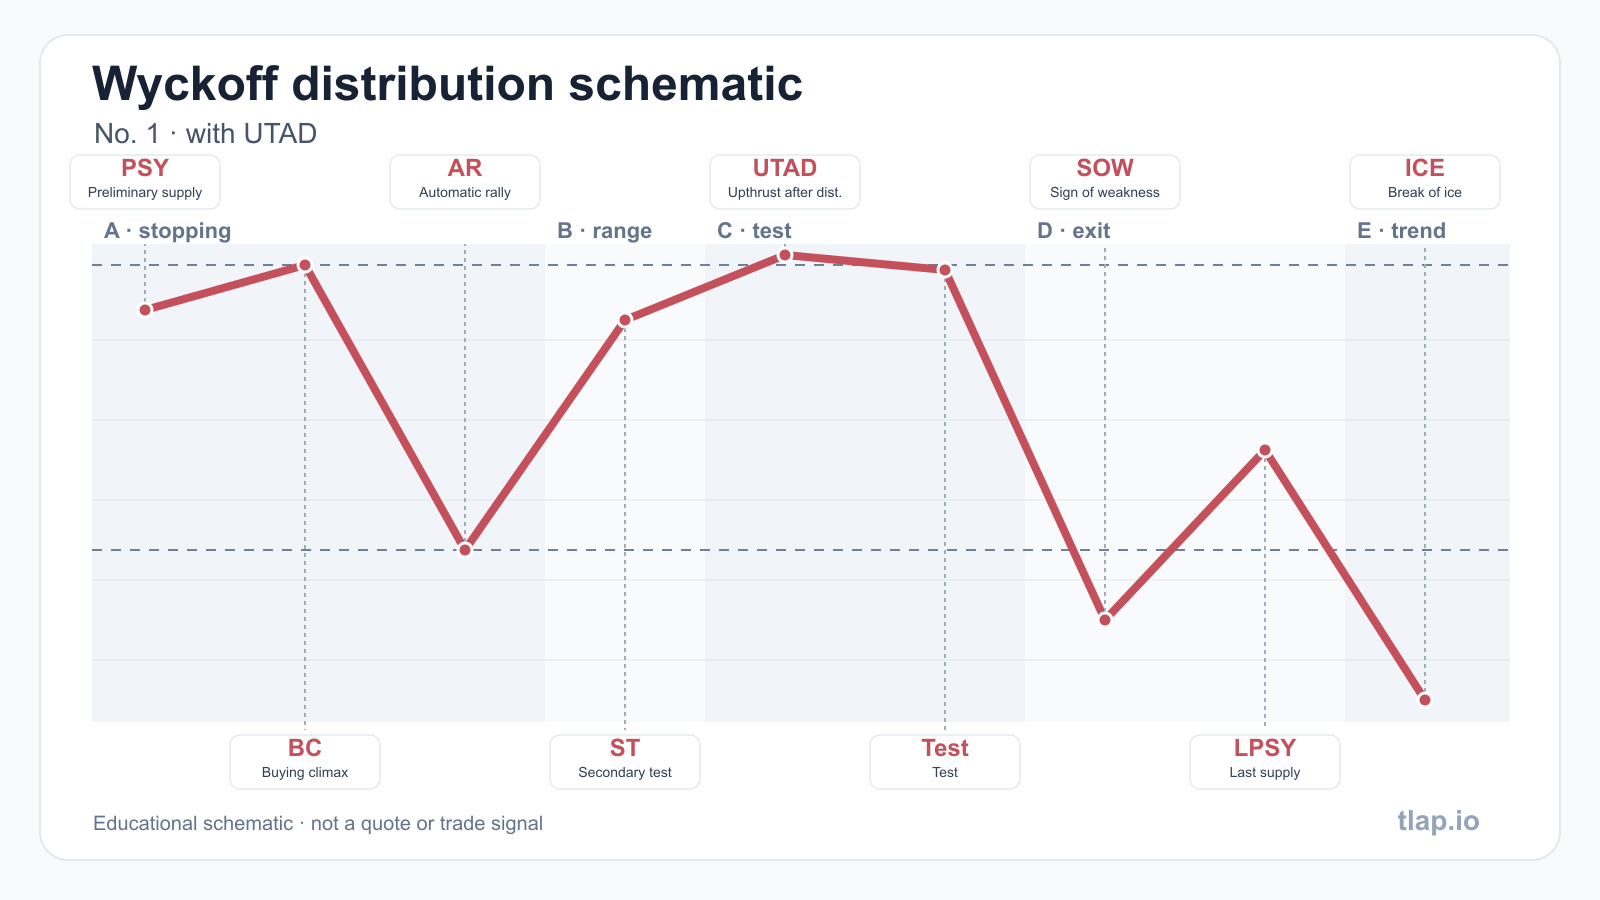Select the AR Automatic rally label

[465, 182]
